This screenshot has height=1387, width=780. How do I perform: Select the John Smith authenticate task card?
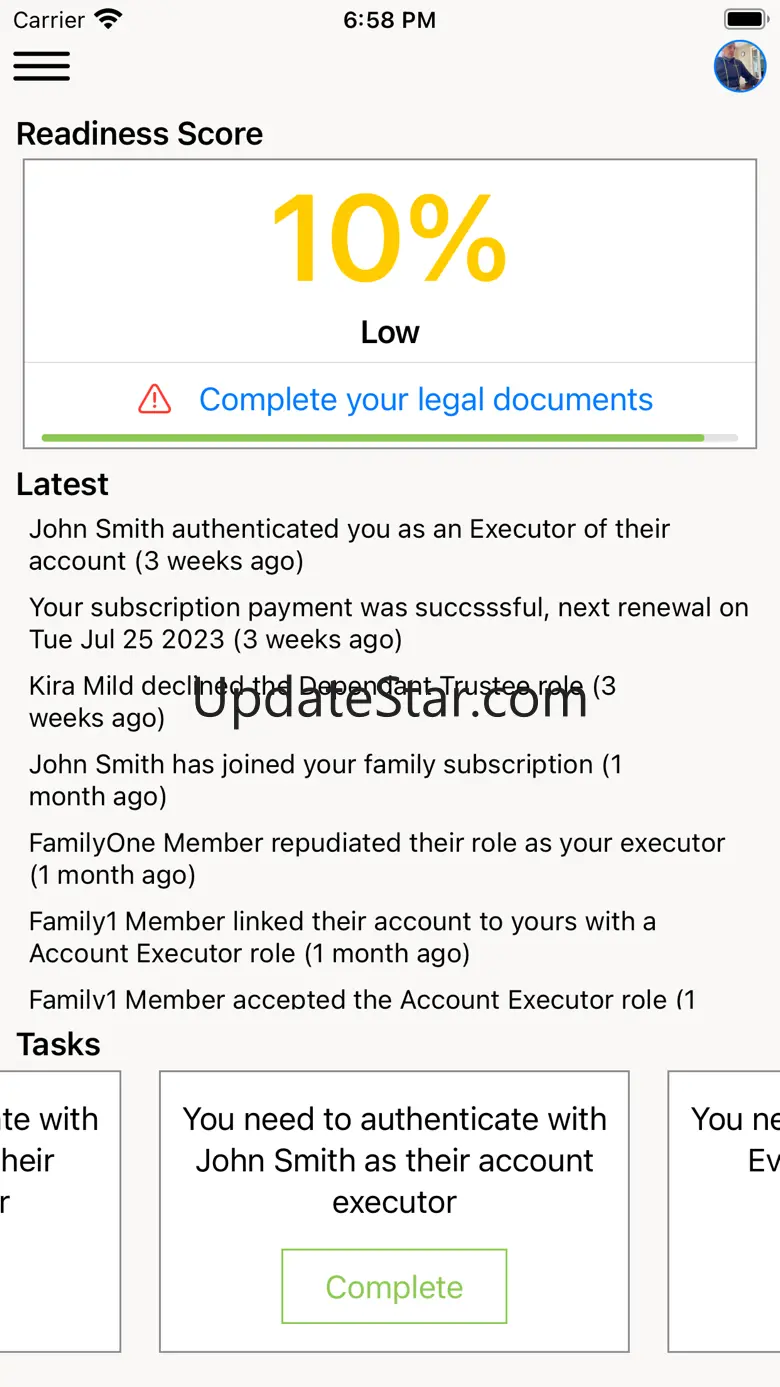(x=394, y=1211)
